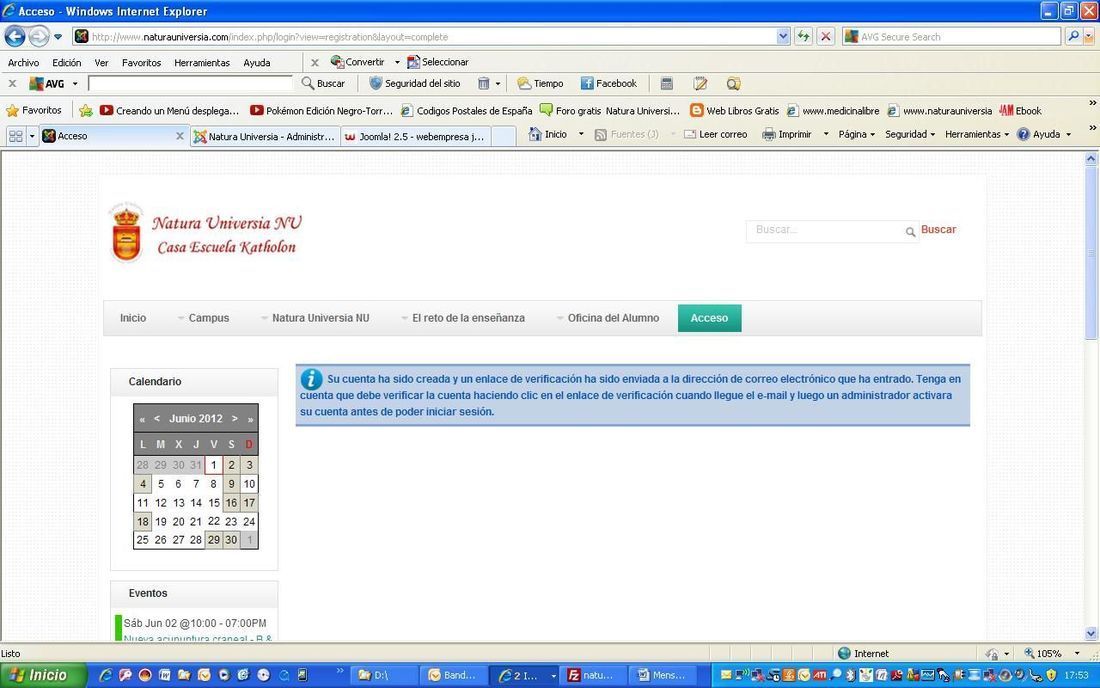Viewport: 1100px width, 688px height.
Task: Expand the AVG logo dropdown arrow
Action: tap(74, 83)
